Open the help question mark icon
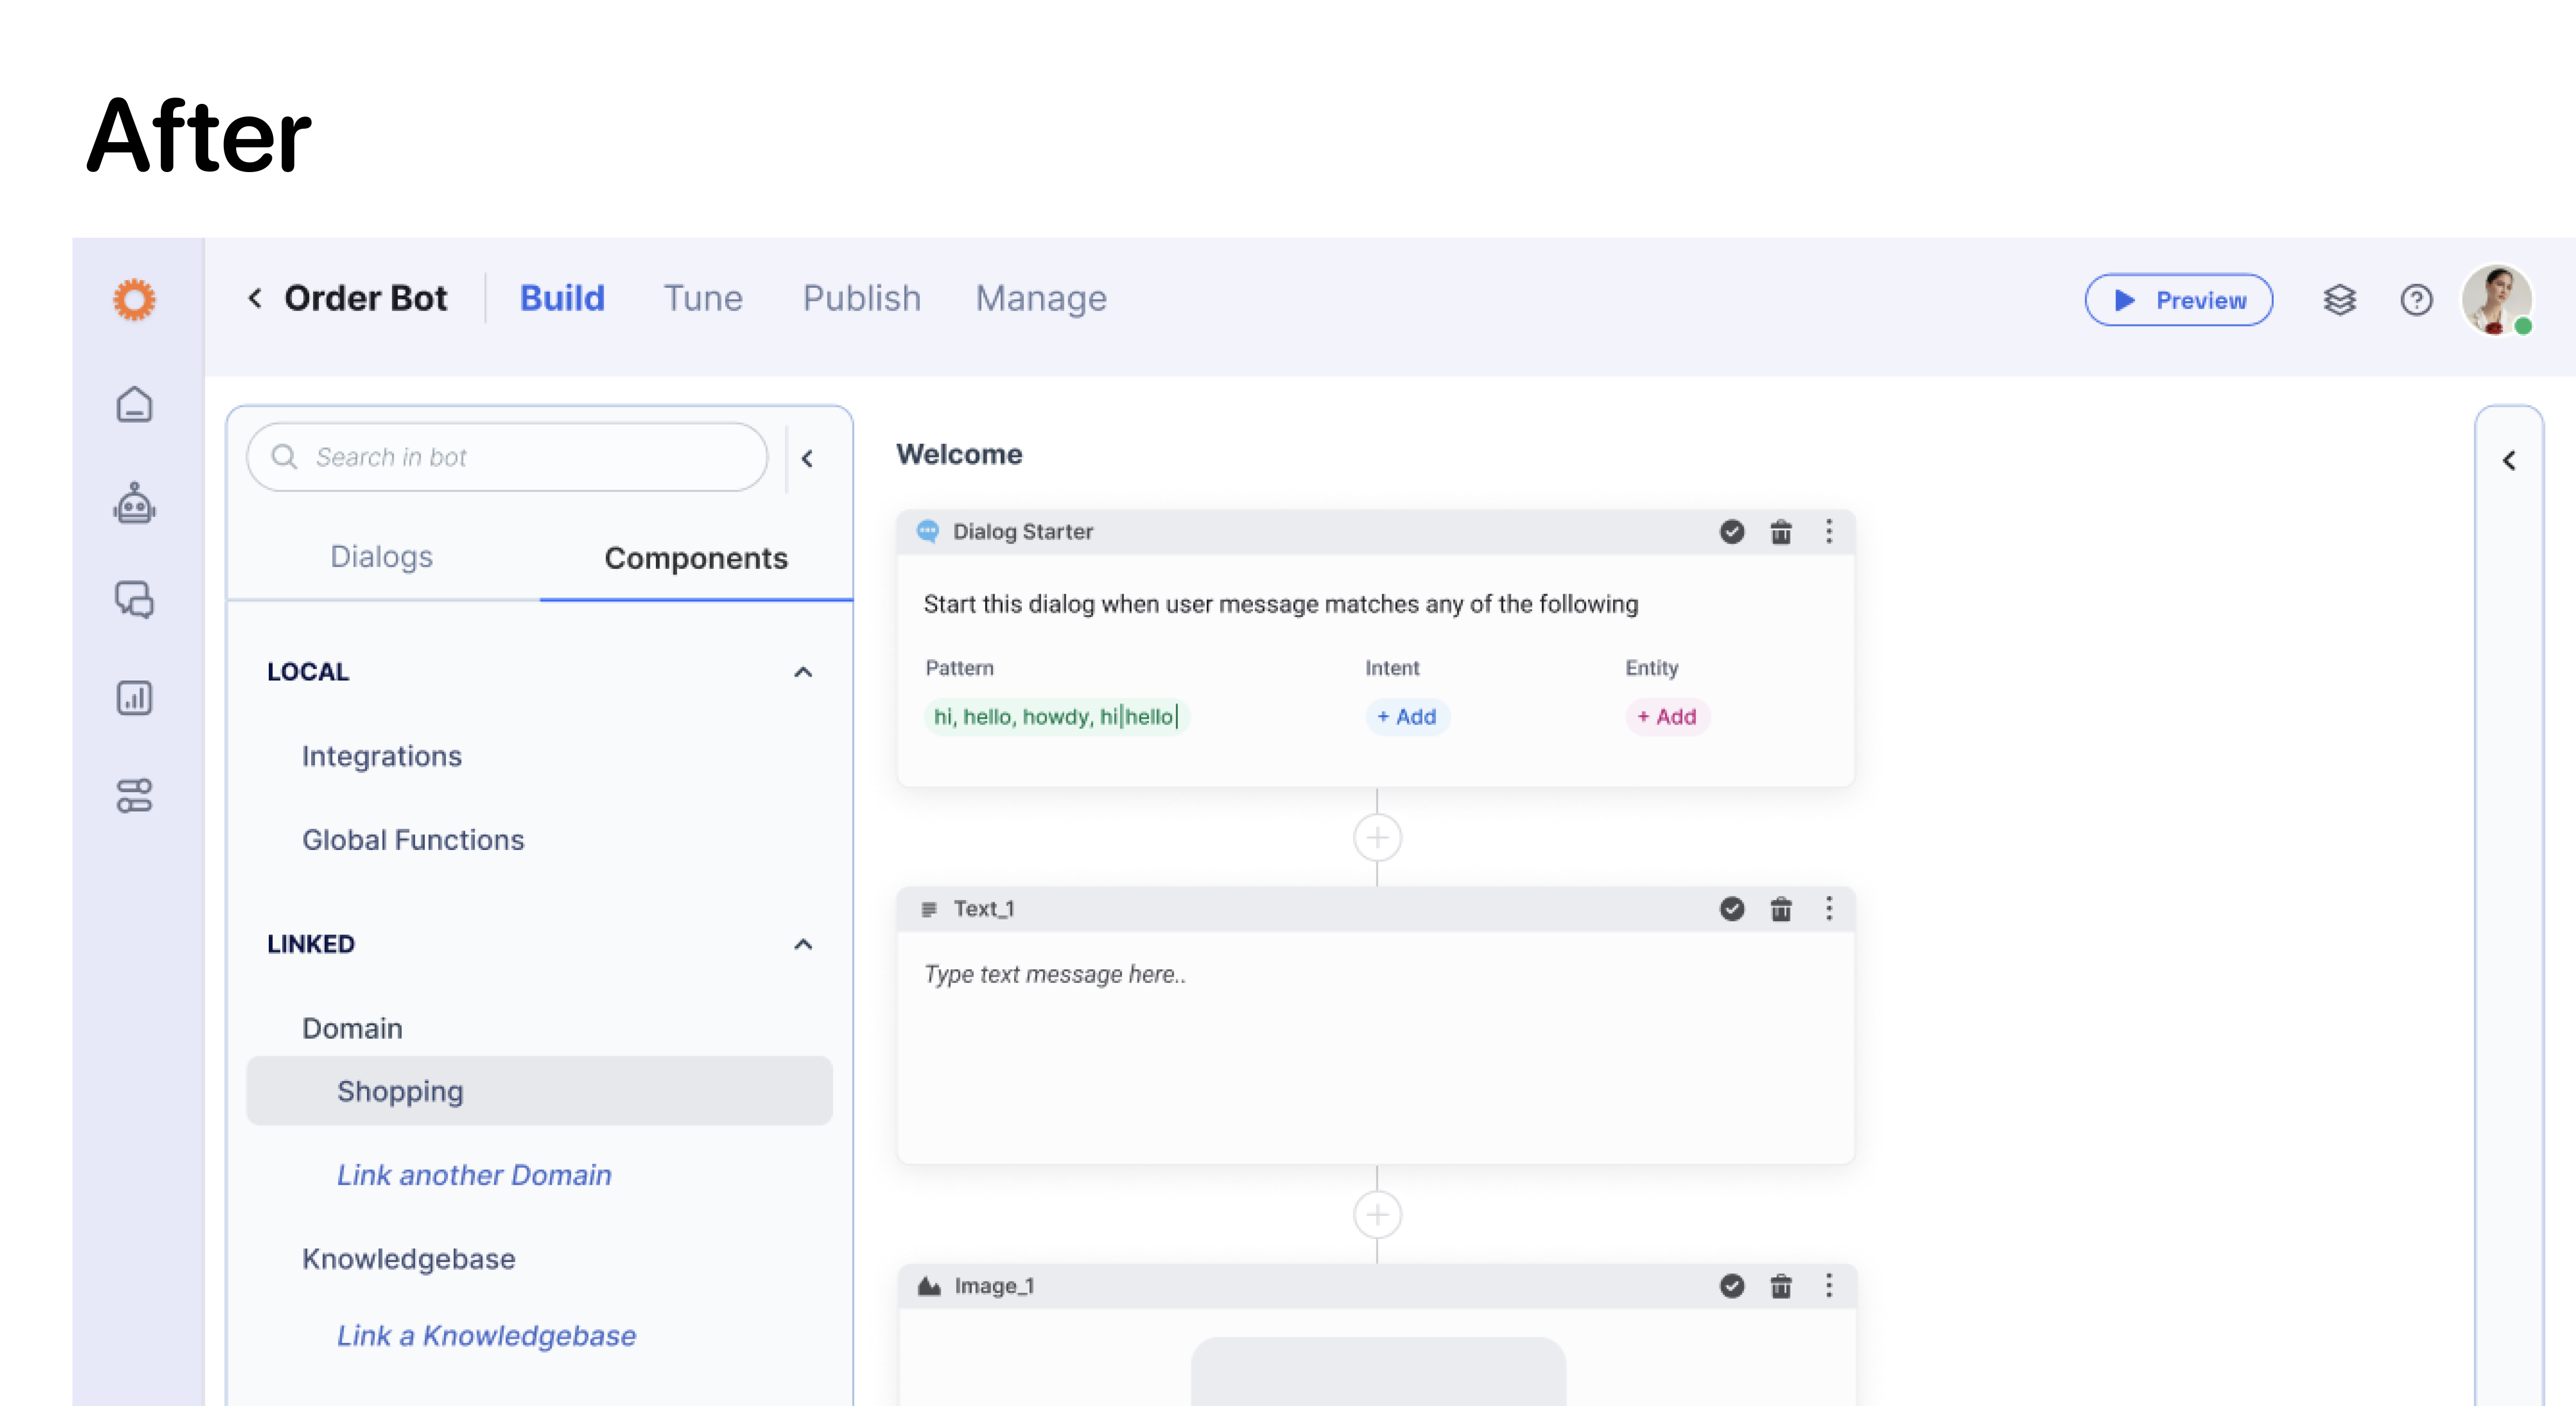2576x1406 pixels. pos(2416,300)
